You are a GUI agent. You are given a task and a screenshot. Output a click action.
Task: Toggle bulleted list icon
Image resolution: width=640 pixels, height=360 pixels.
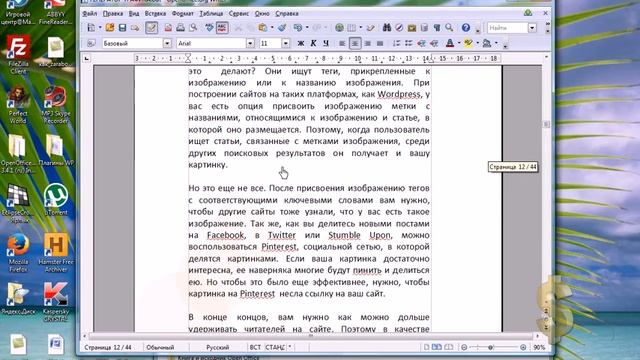coord(409,43)
